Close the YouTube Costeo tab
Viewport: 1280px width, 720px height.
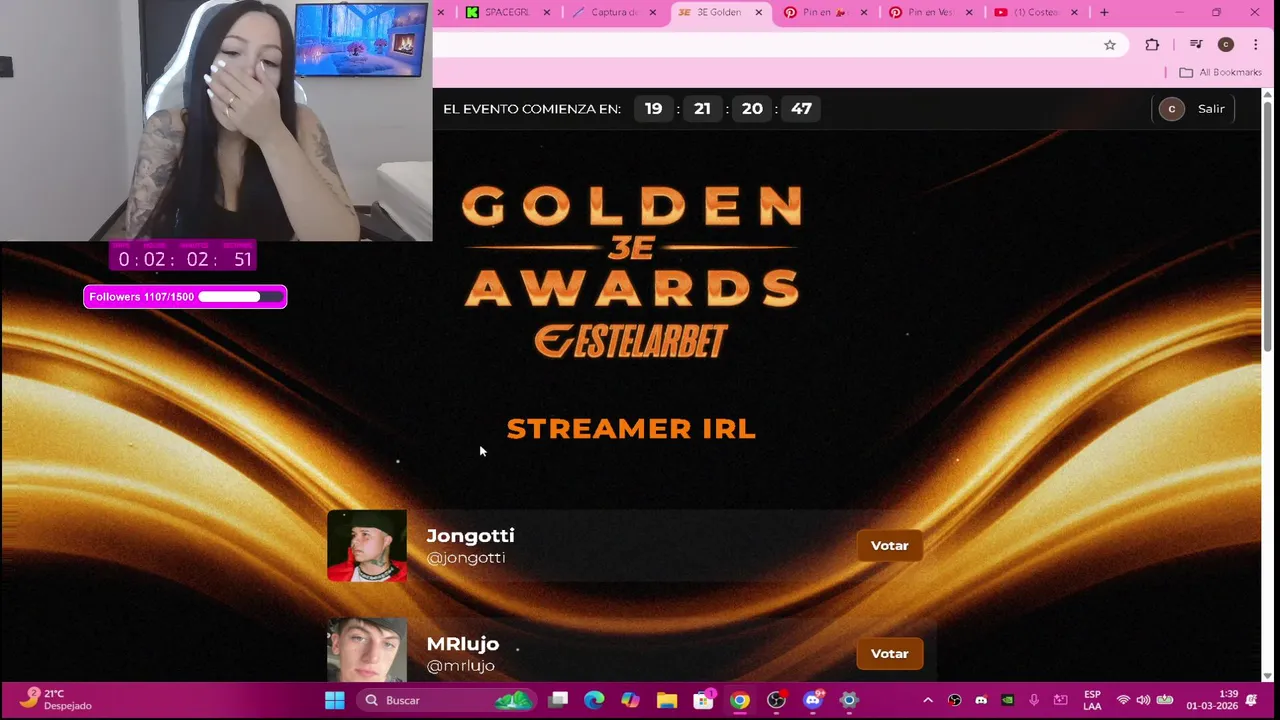(1075, 12)
